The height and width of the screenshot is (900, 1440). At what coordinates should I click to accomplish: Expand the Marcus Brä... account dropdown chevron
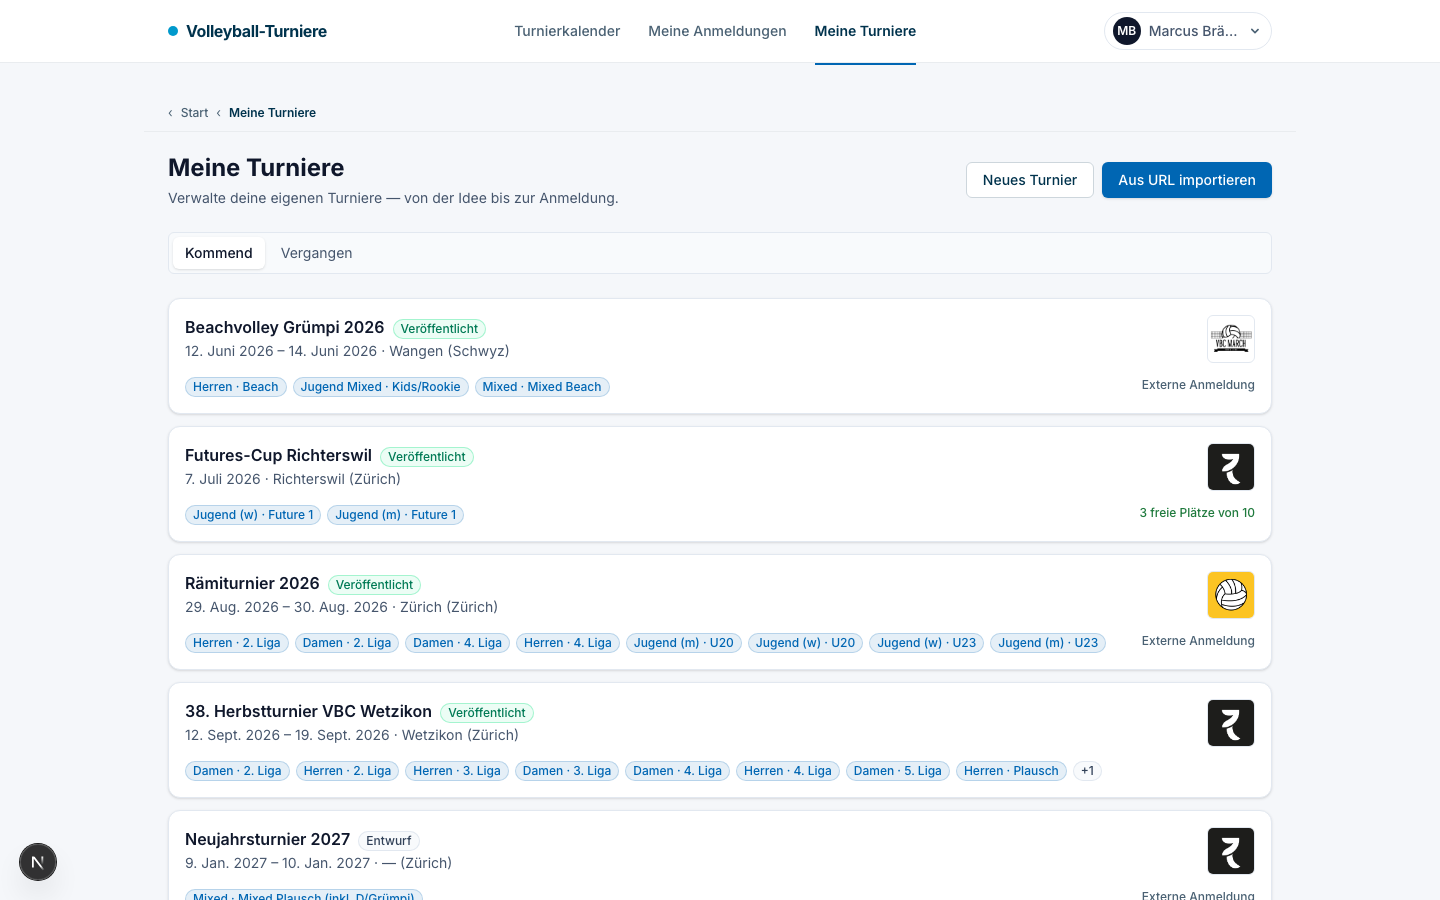pos(1255,31)
